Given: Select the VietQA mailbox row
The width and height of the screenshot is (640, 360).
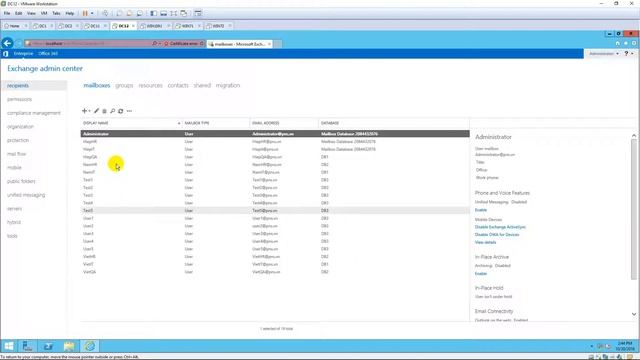Looking at the screenshot, I should 275,272.
